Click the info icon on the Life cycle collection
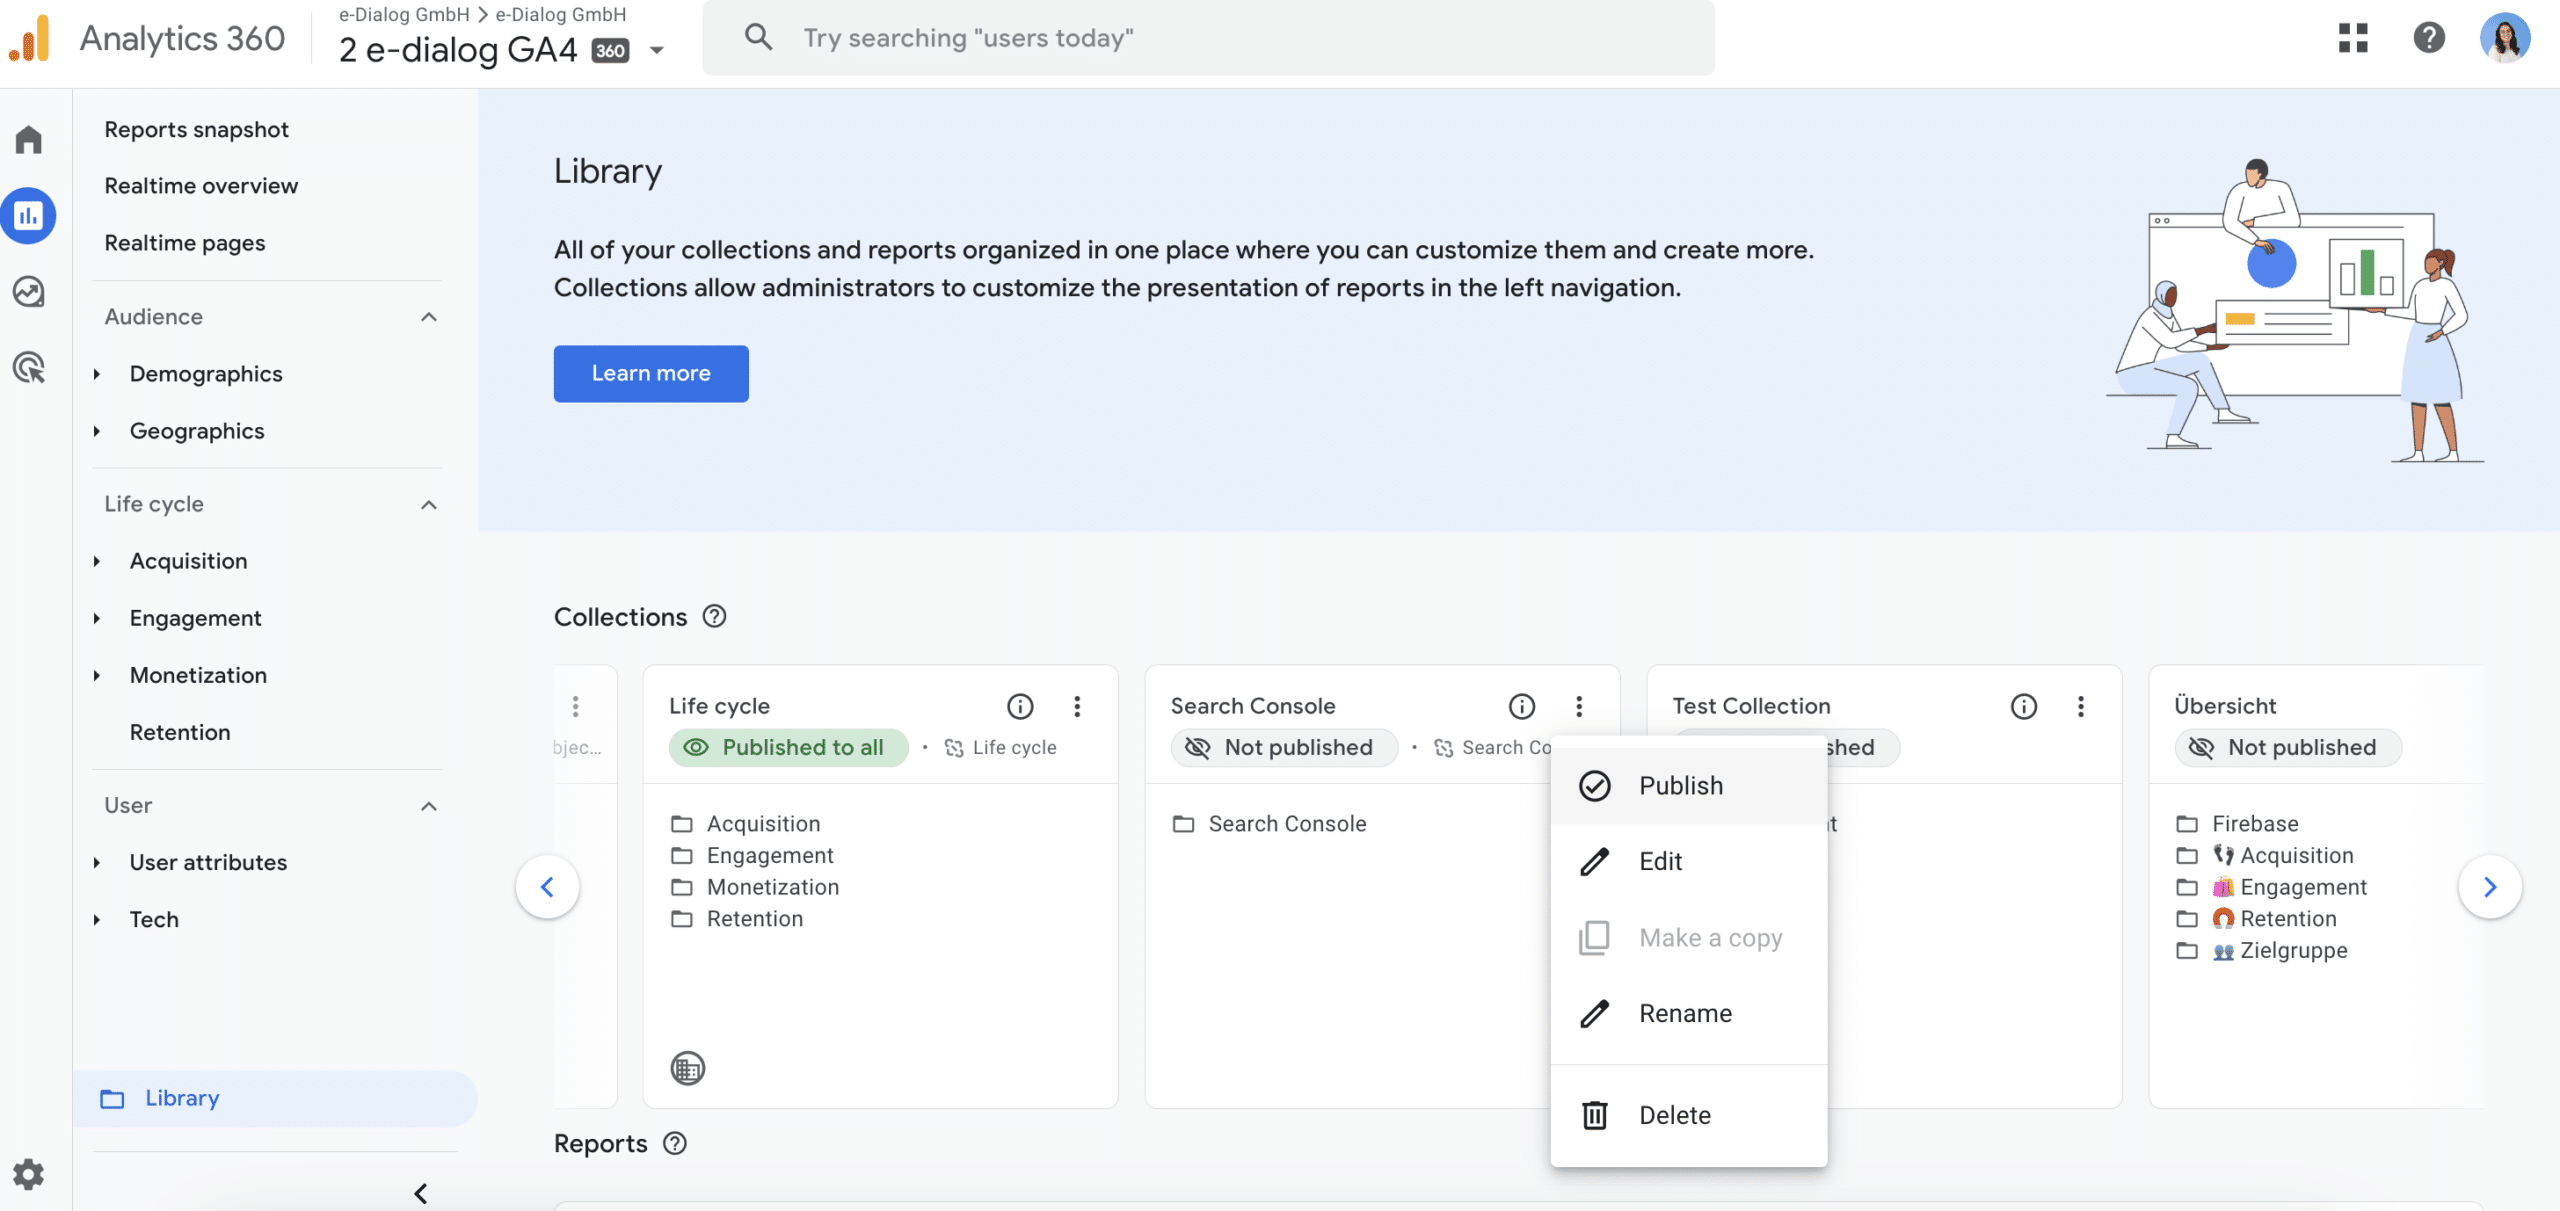Image resolution: width=2560 pixels, height=1211 pixels. click(1020, 707)
